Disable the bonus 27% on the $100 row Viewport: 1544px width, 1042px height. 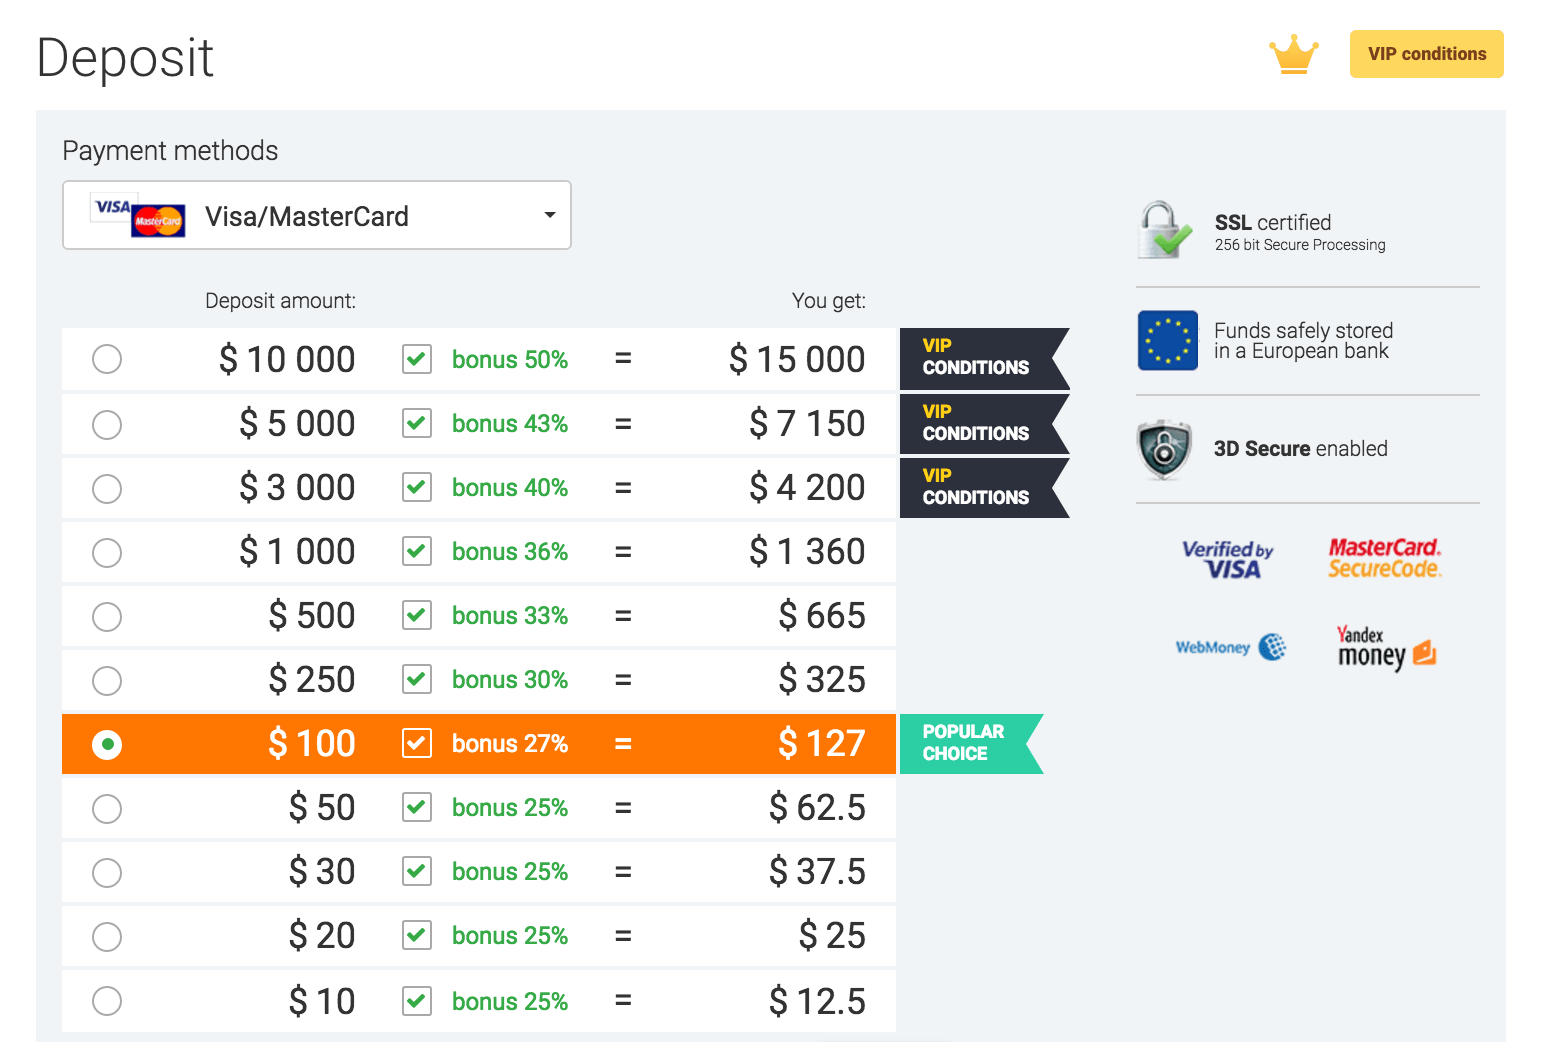point(416,743)
